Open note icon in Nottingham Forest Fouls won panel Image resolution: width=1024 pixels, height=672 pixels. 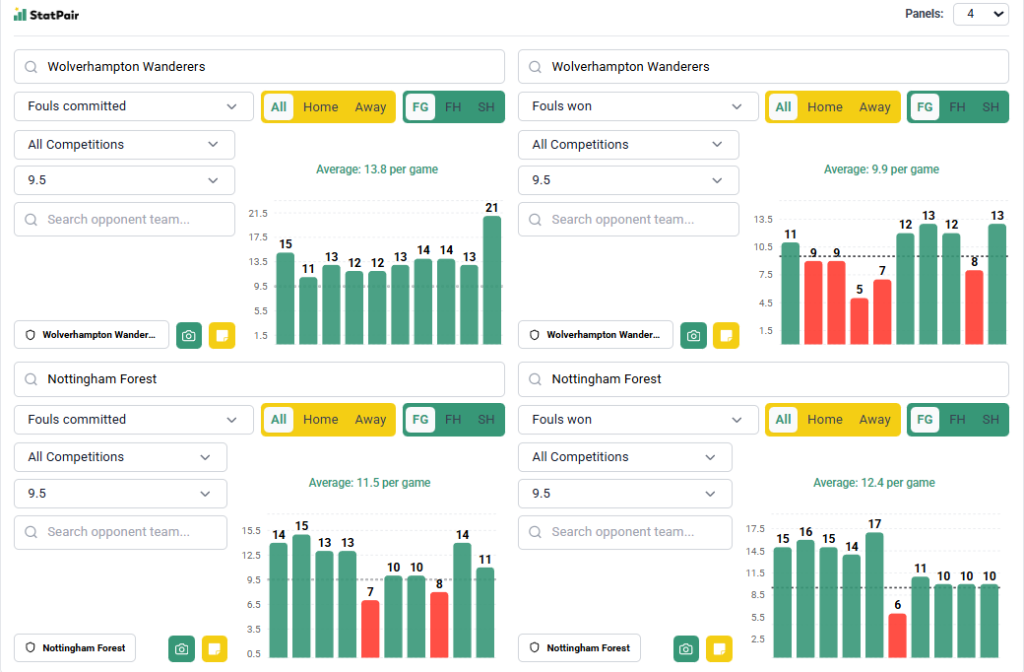click(x=719, y=648)
